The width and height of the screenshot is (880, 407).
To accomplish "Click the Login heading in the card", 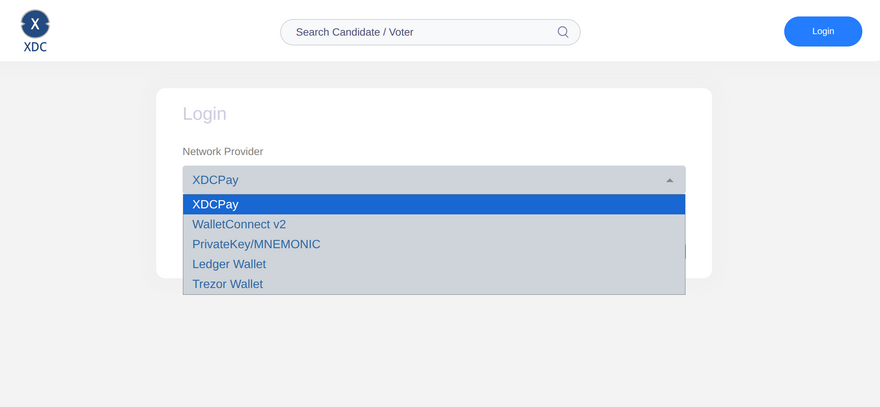I will pos(204,114).
